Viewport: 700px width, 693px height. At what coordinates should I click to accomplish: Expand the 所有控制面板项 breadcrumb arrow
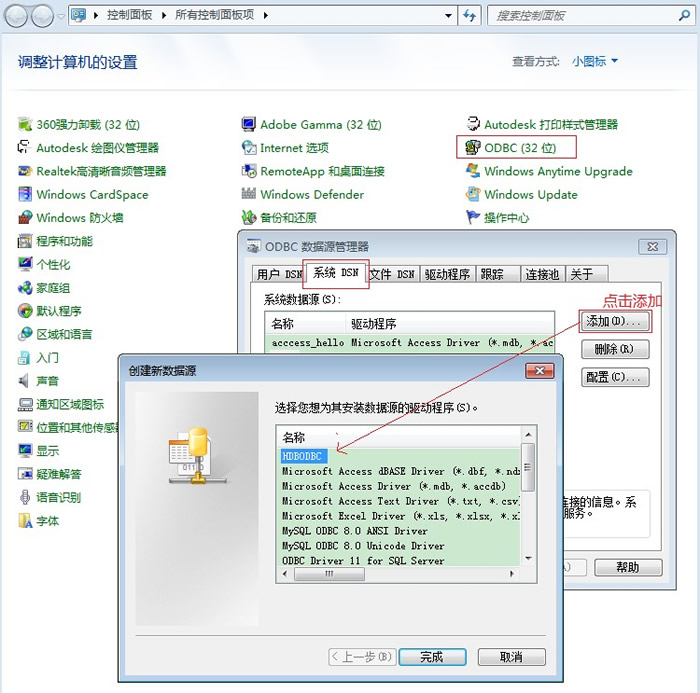[266, 15]
